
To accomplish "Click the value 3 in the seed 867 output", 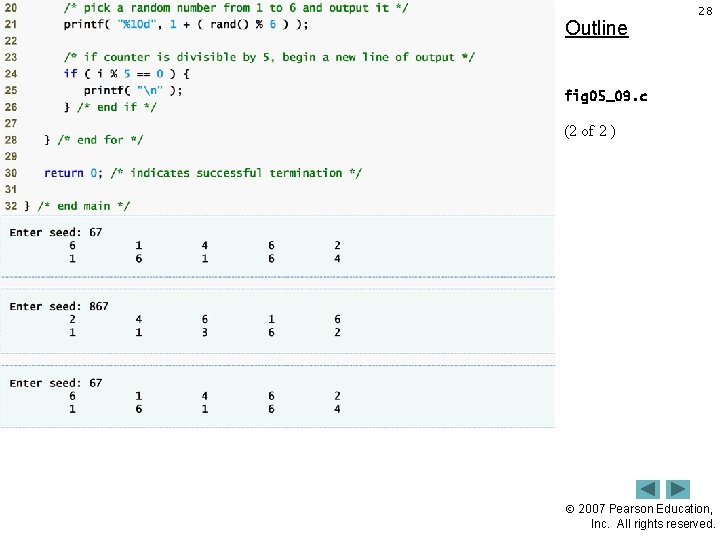I will pyautogui.click(x=205, y=332).
